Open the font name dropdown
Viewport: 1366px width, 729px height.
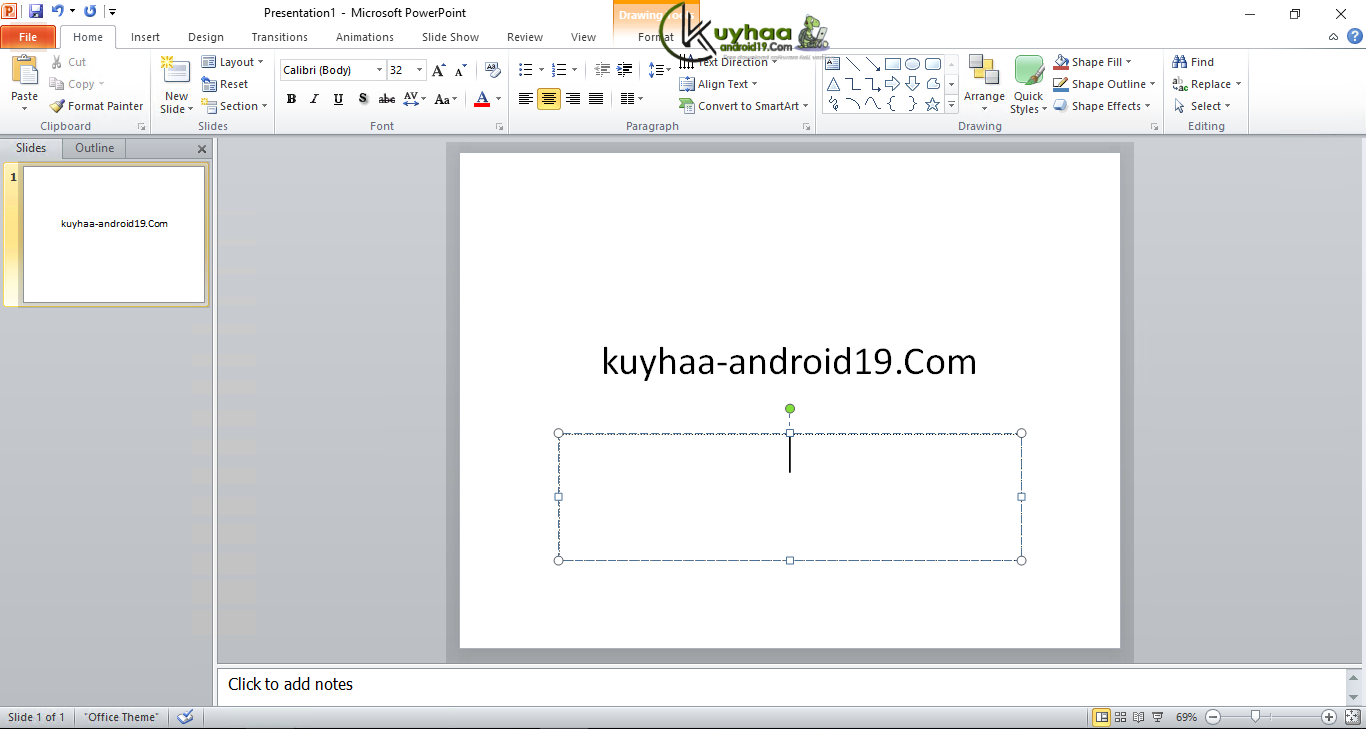click(380, 70)
